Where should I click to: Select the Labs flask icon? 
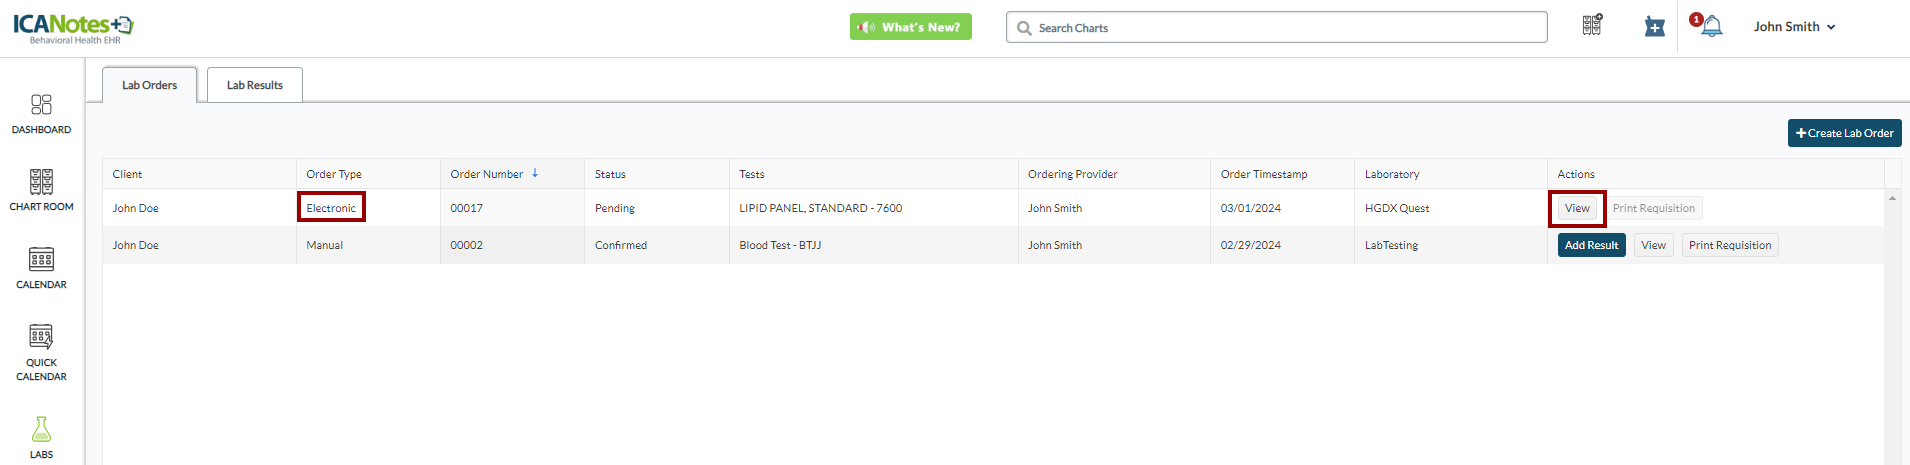tap(41, 430)
